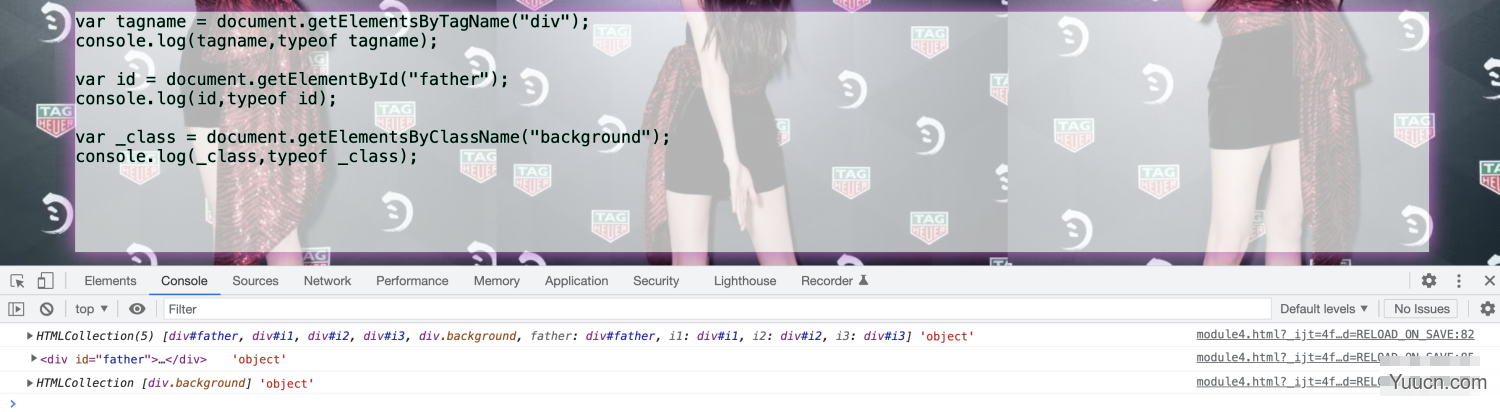
Task: Click 'console.log(_class,typeof _class)' line
Action: click(x=246, y=156)
